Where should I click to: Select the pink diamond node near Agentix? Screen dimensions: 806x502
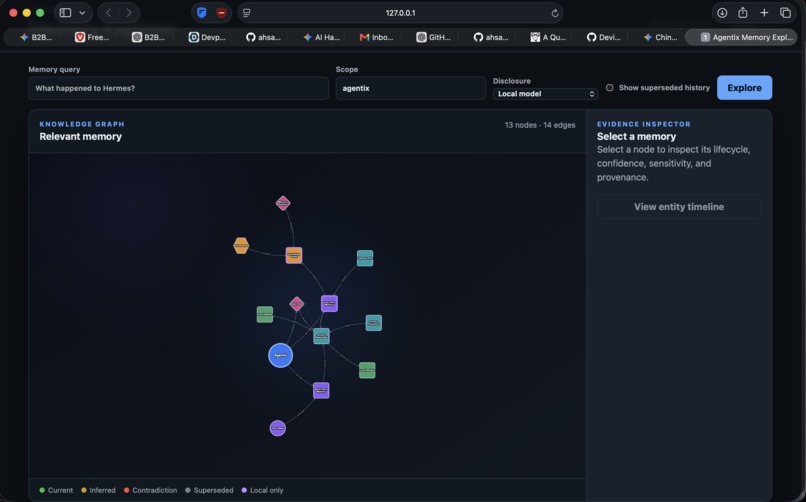click(x=297, y=304)
